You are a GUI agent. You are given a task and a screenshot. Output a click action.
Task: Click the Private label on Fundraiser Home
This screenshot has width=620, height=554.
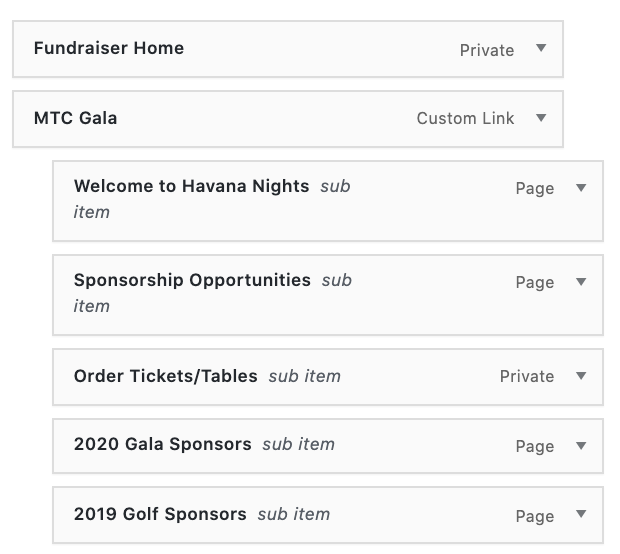487,50
